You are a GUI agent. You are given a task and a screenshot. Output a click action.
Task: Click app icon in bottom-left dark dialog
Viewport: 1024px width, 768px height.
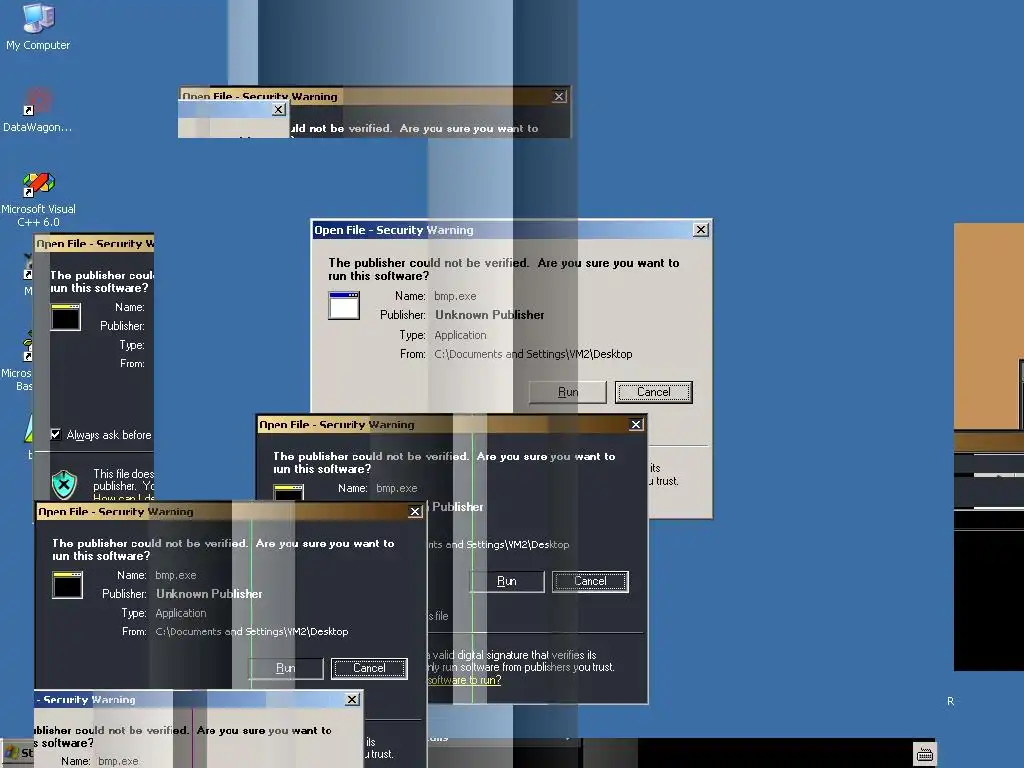[67, 585]
